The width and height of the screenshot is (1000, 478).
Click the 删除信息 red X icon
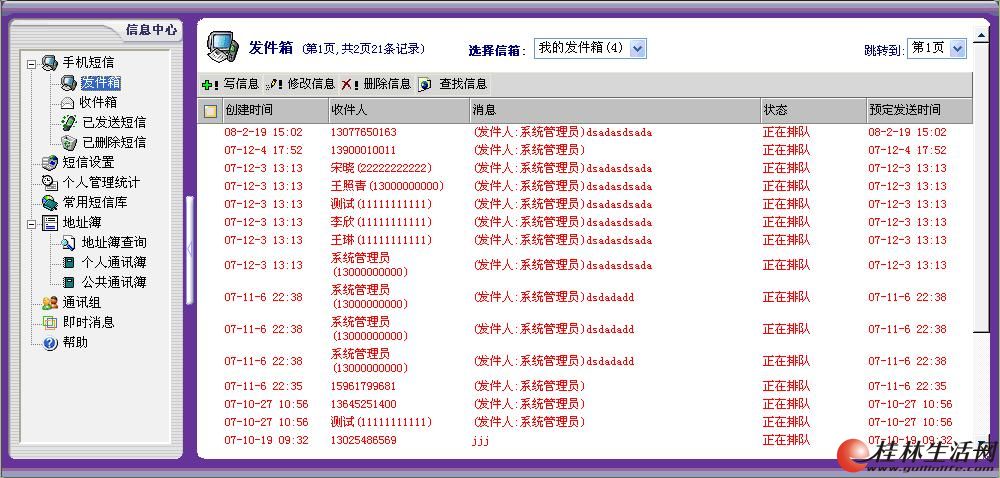pyautogui.click(x=349, y=85)
